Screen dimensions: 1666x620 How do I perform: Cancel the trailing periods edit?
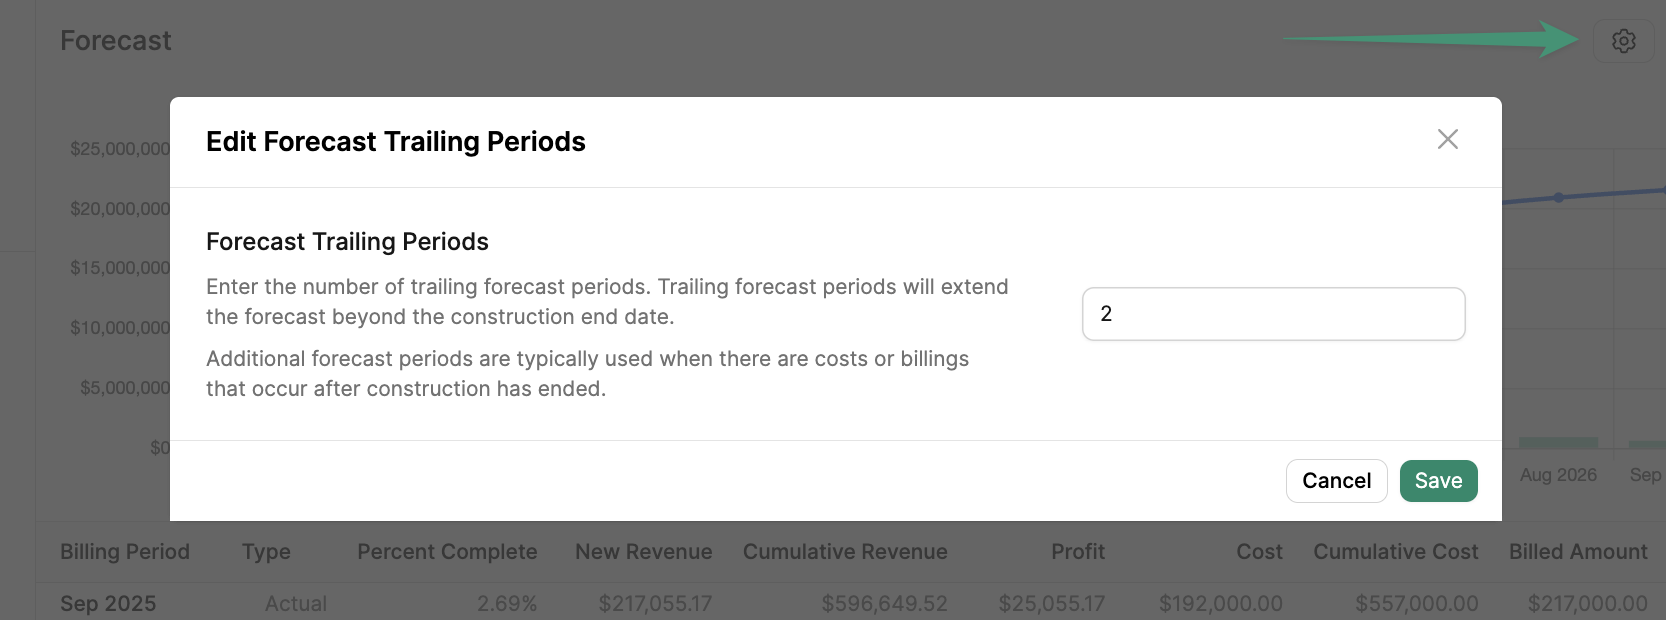[x=1336, y=481]
